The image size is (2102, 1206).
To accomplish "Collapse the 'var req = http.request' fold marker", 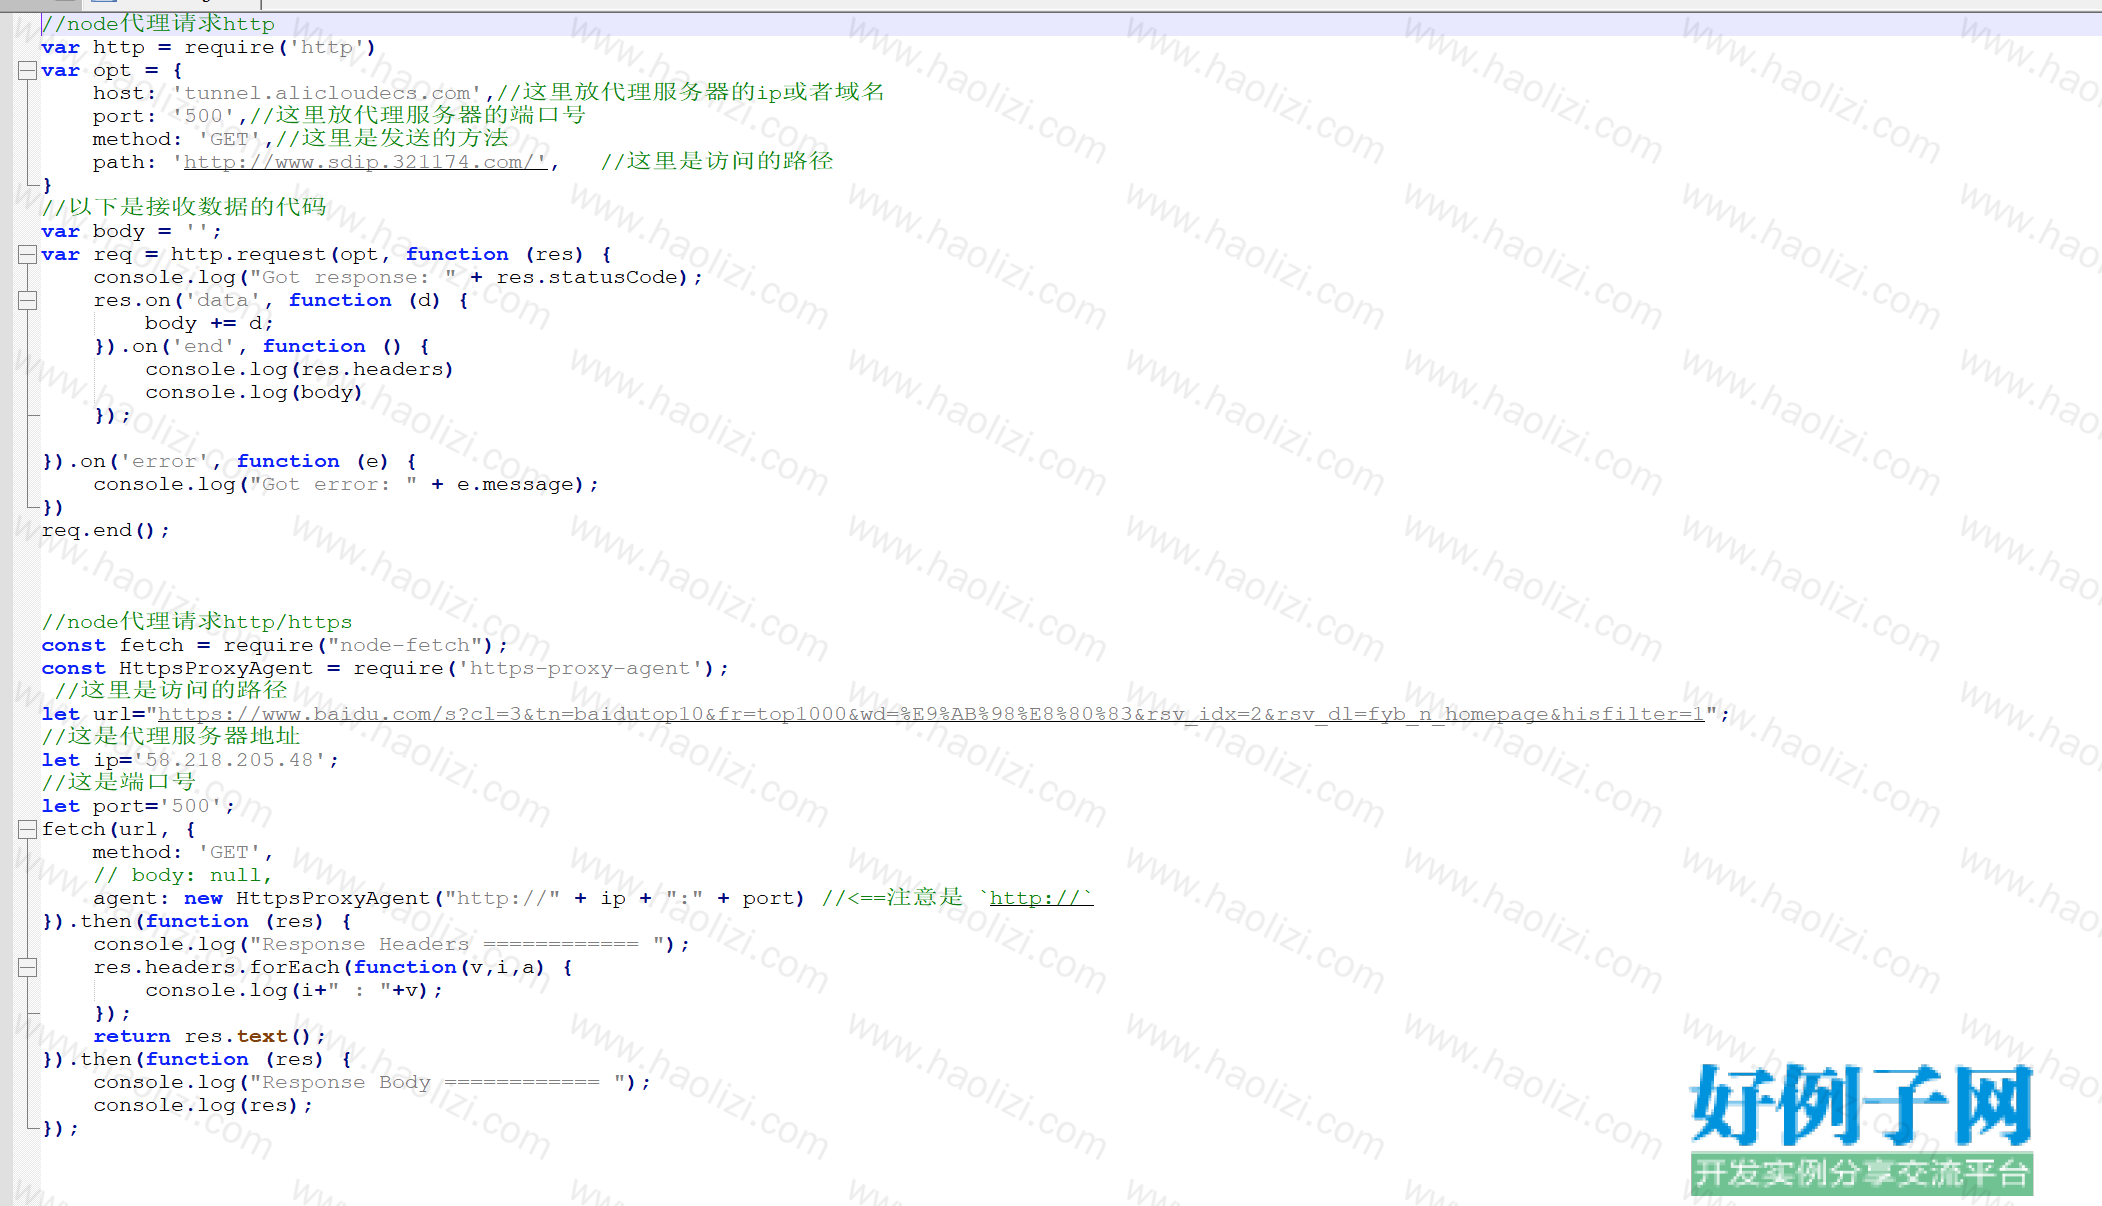I will tap(28, 254).
